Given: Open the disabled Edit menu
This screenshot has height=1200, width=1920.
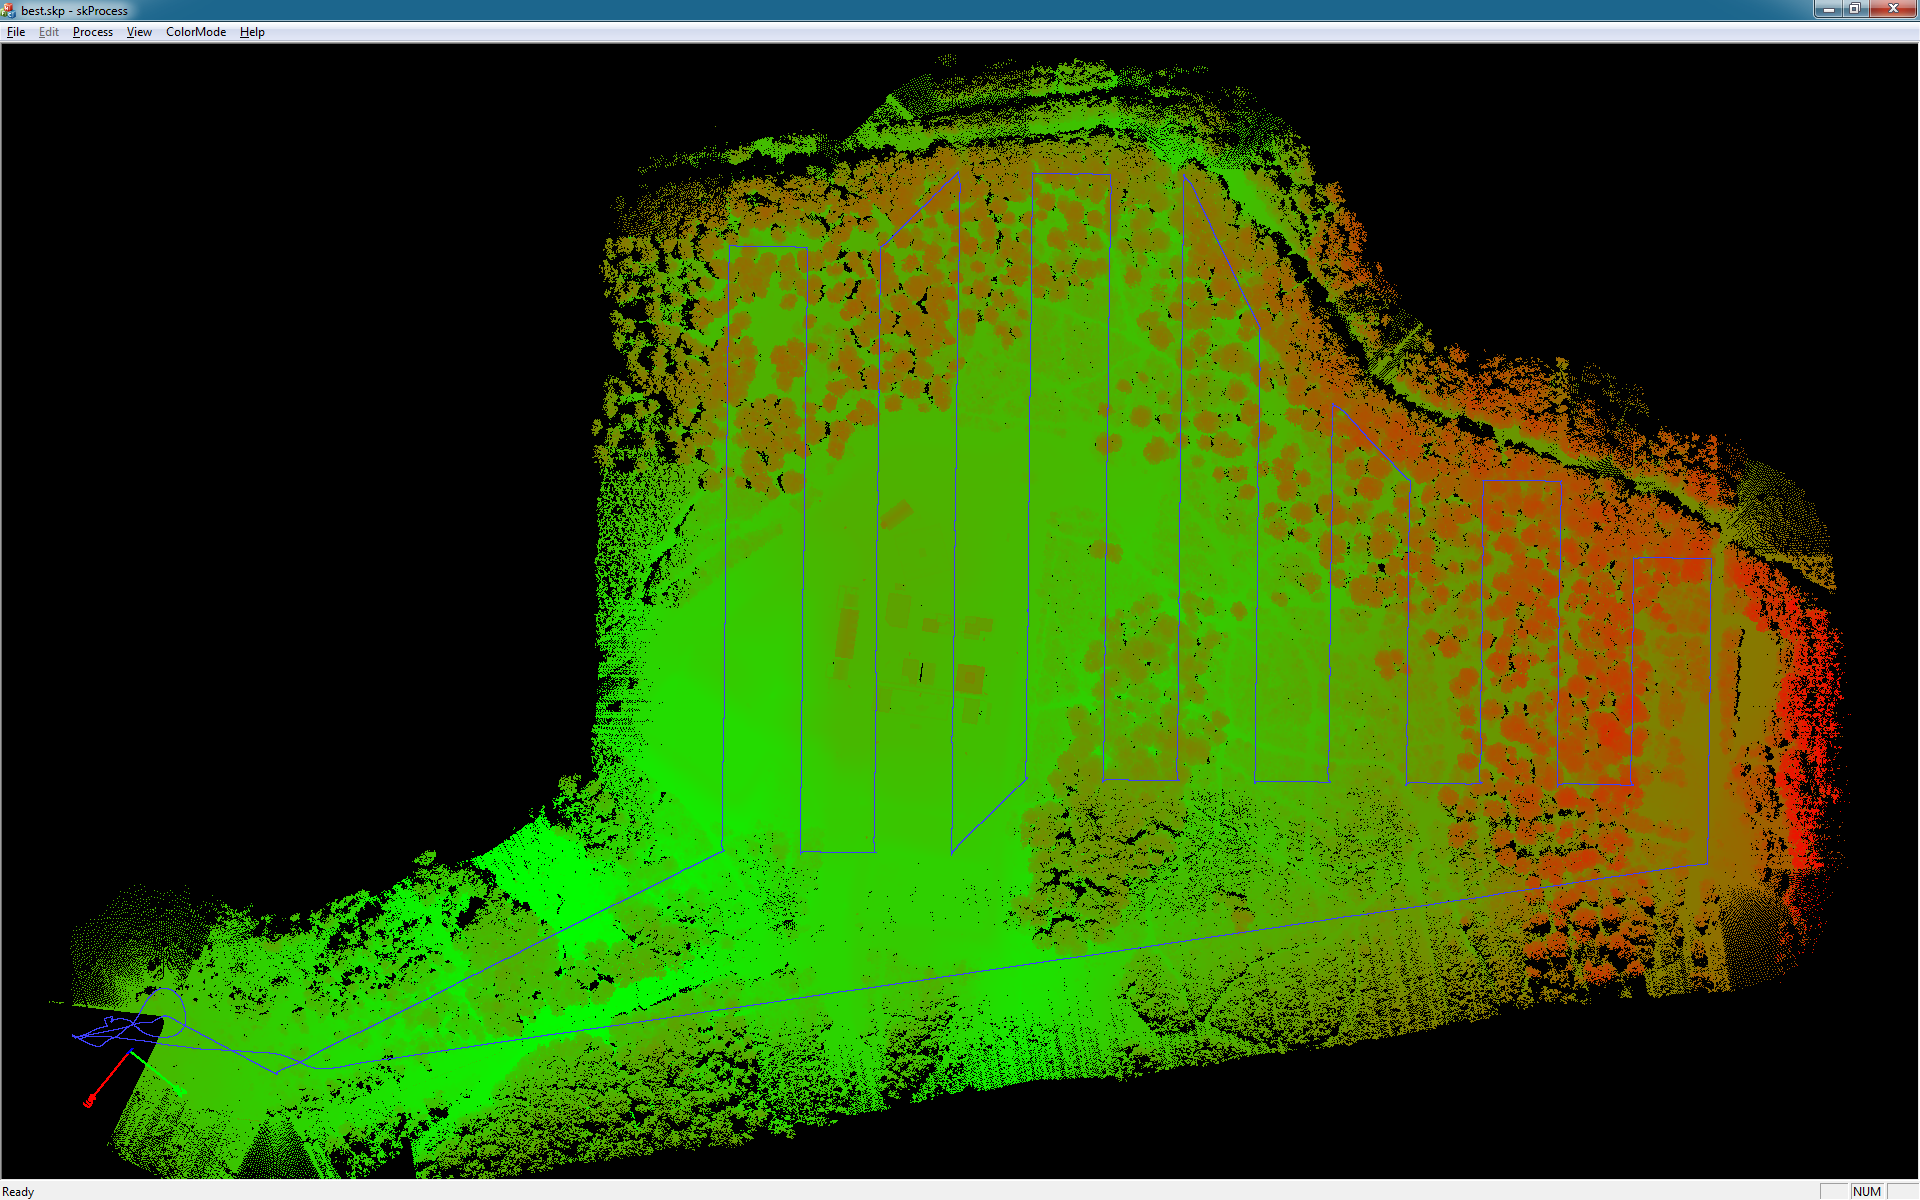Looking at the screenshot, I should (x=49, y=32).
